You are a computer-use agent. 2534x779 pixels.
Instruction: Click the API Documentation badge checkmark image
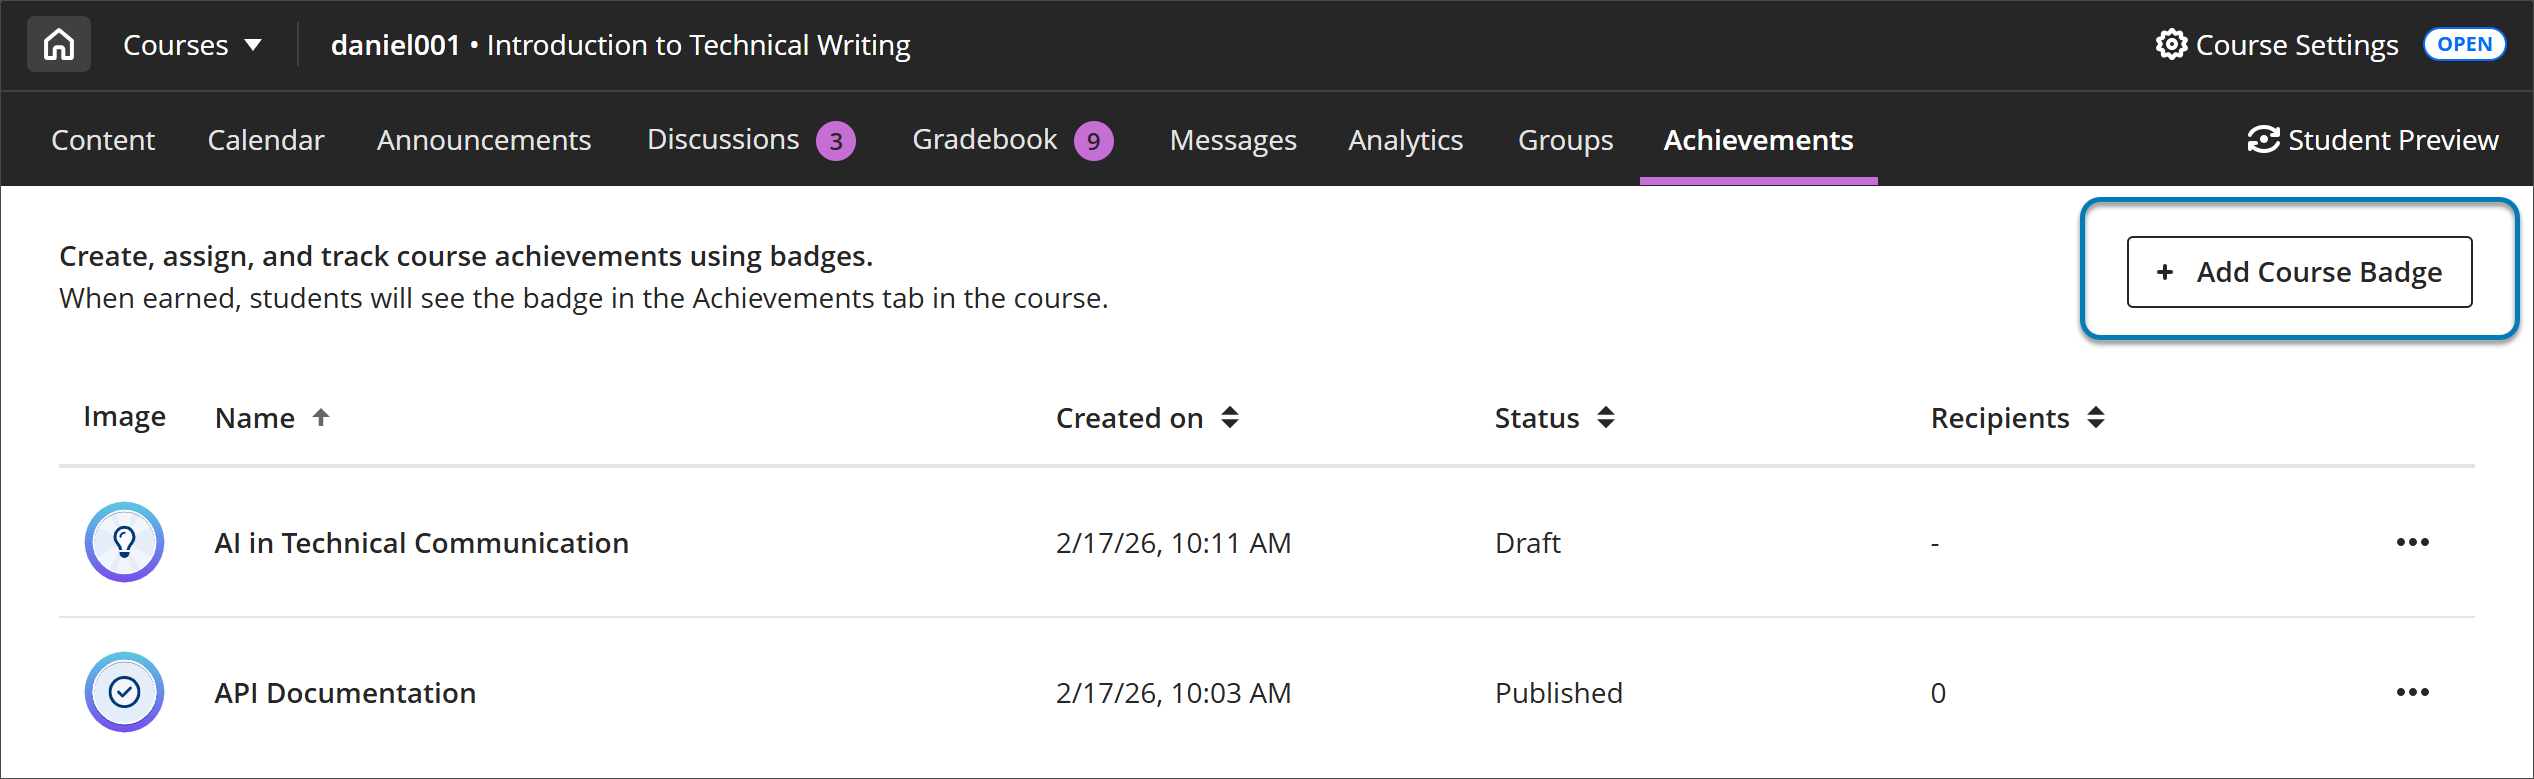pos(124,692)
